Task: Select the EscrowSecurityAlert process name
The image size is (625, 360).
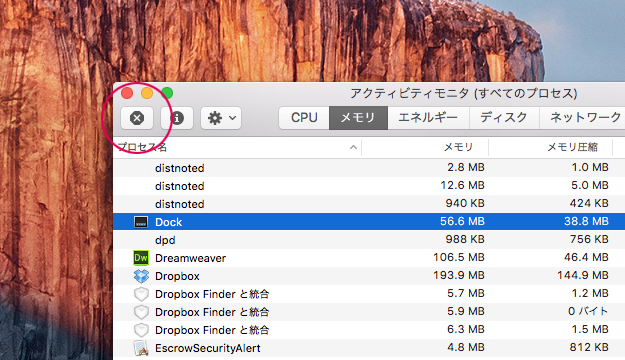Action: click(x=208, y=348)
